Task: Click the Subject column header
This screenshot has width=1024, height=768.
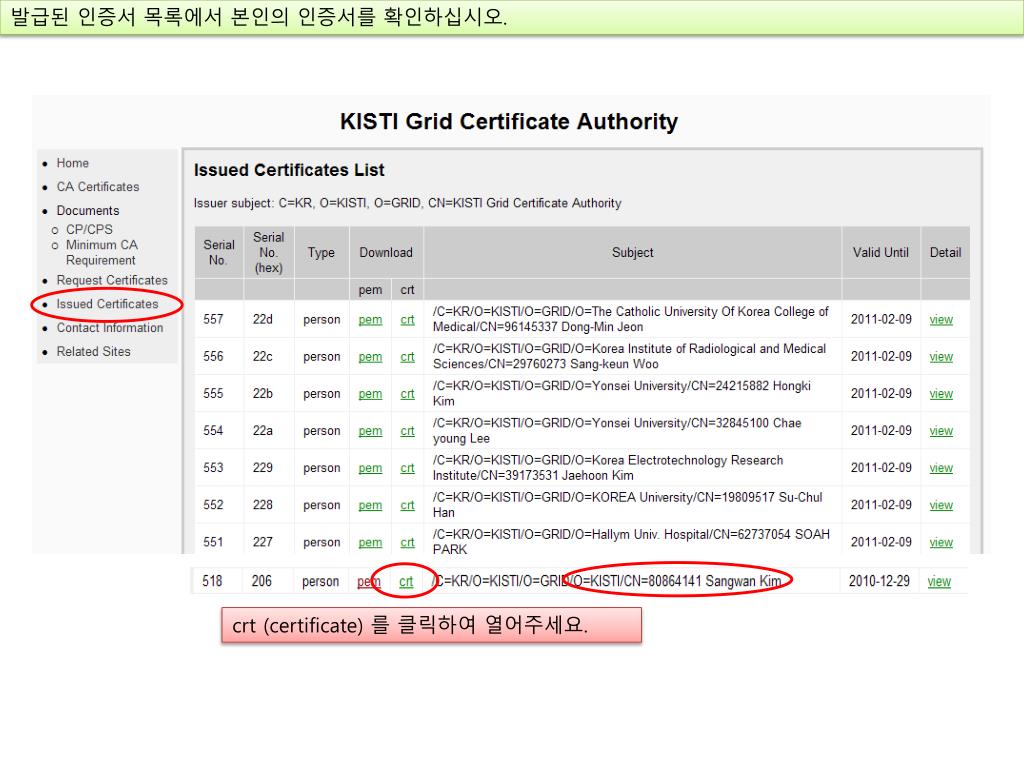Action: pyautogui.click(x=633, y=253)
